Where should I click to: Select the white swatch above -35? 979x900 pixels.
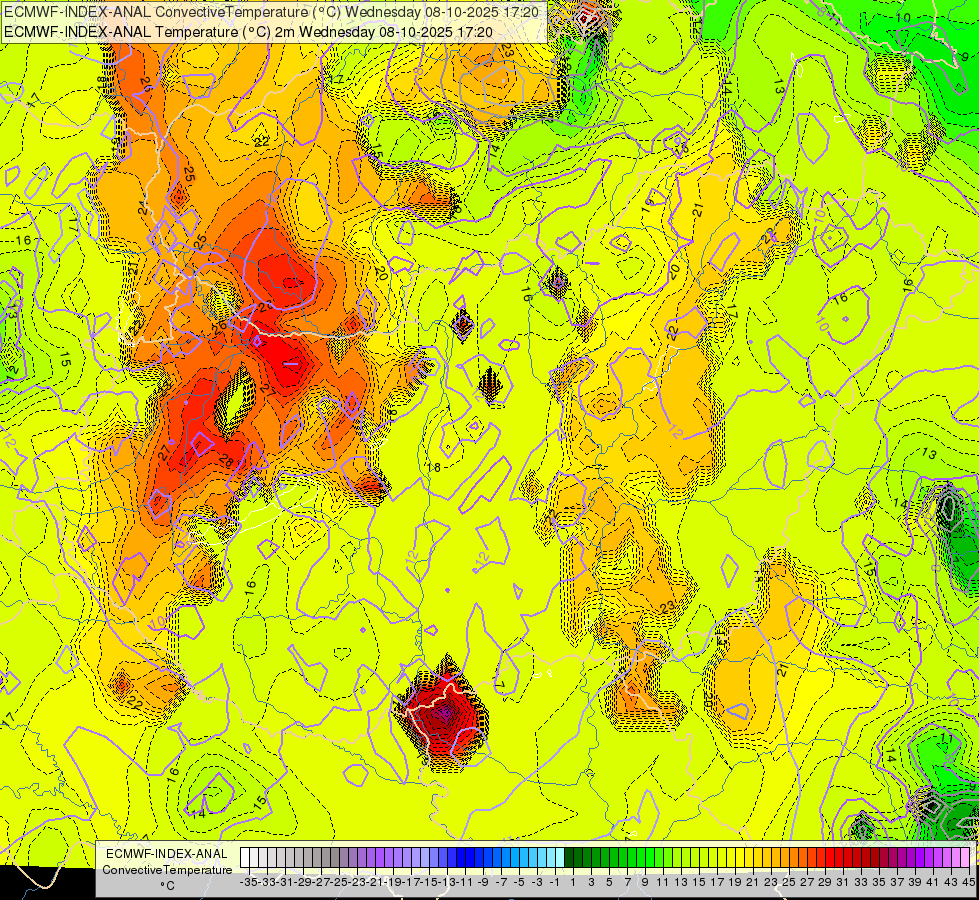pos(245,857)
